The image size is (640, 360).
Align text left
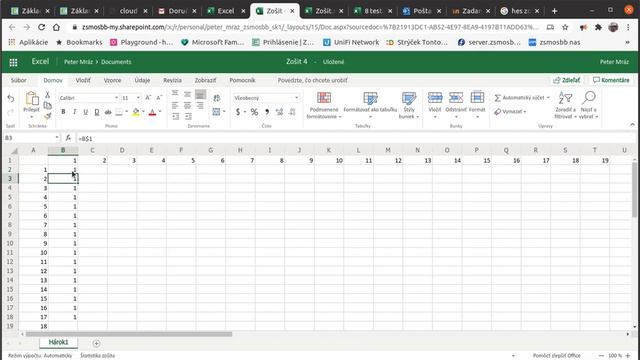click(175, 106)
